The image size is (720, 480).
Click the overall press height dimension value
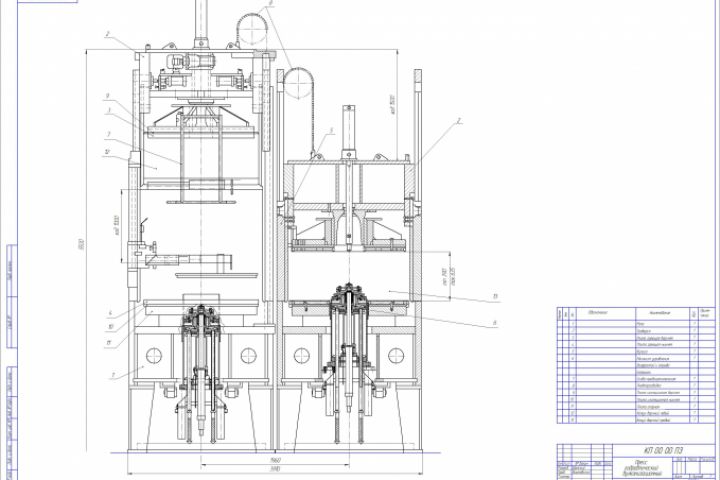pyautogui.click(x=82, y=244)
